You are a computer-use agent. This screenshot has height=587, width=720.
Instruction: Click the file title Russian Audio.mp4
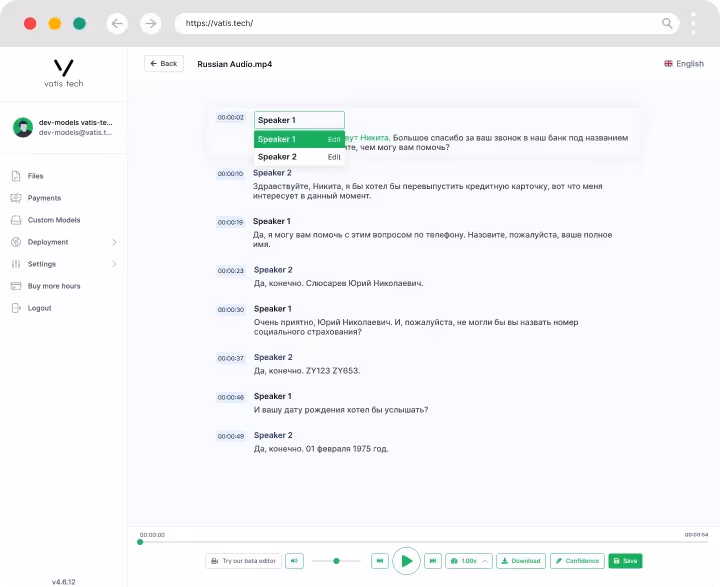[235, 64]
